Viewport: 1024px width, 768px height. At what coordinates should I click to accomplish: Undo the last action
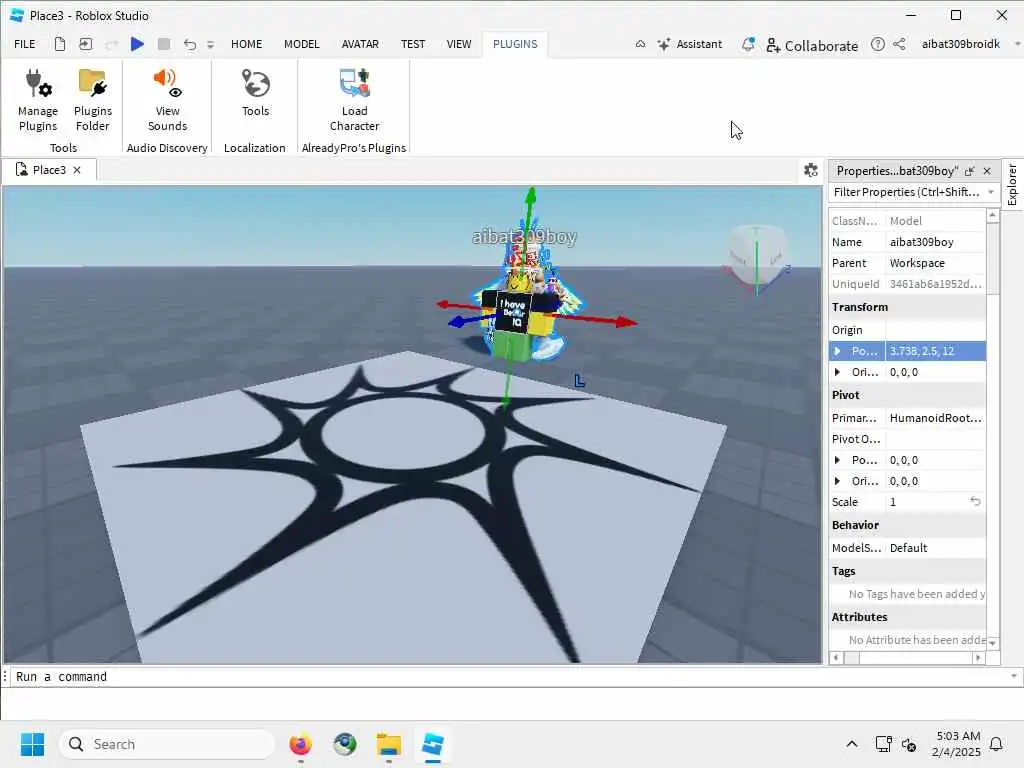coord(189,44)
